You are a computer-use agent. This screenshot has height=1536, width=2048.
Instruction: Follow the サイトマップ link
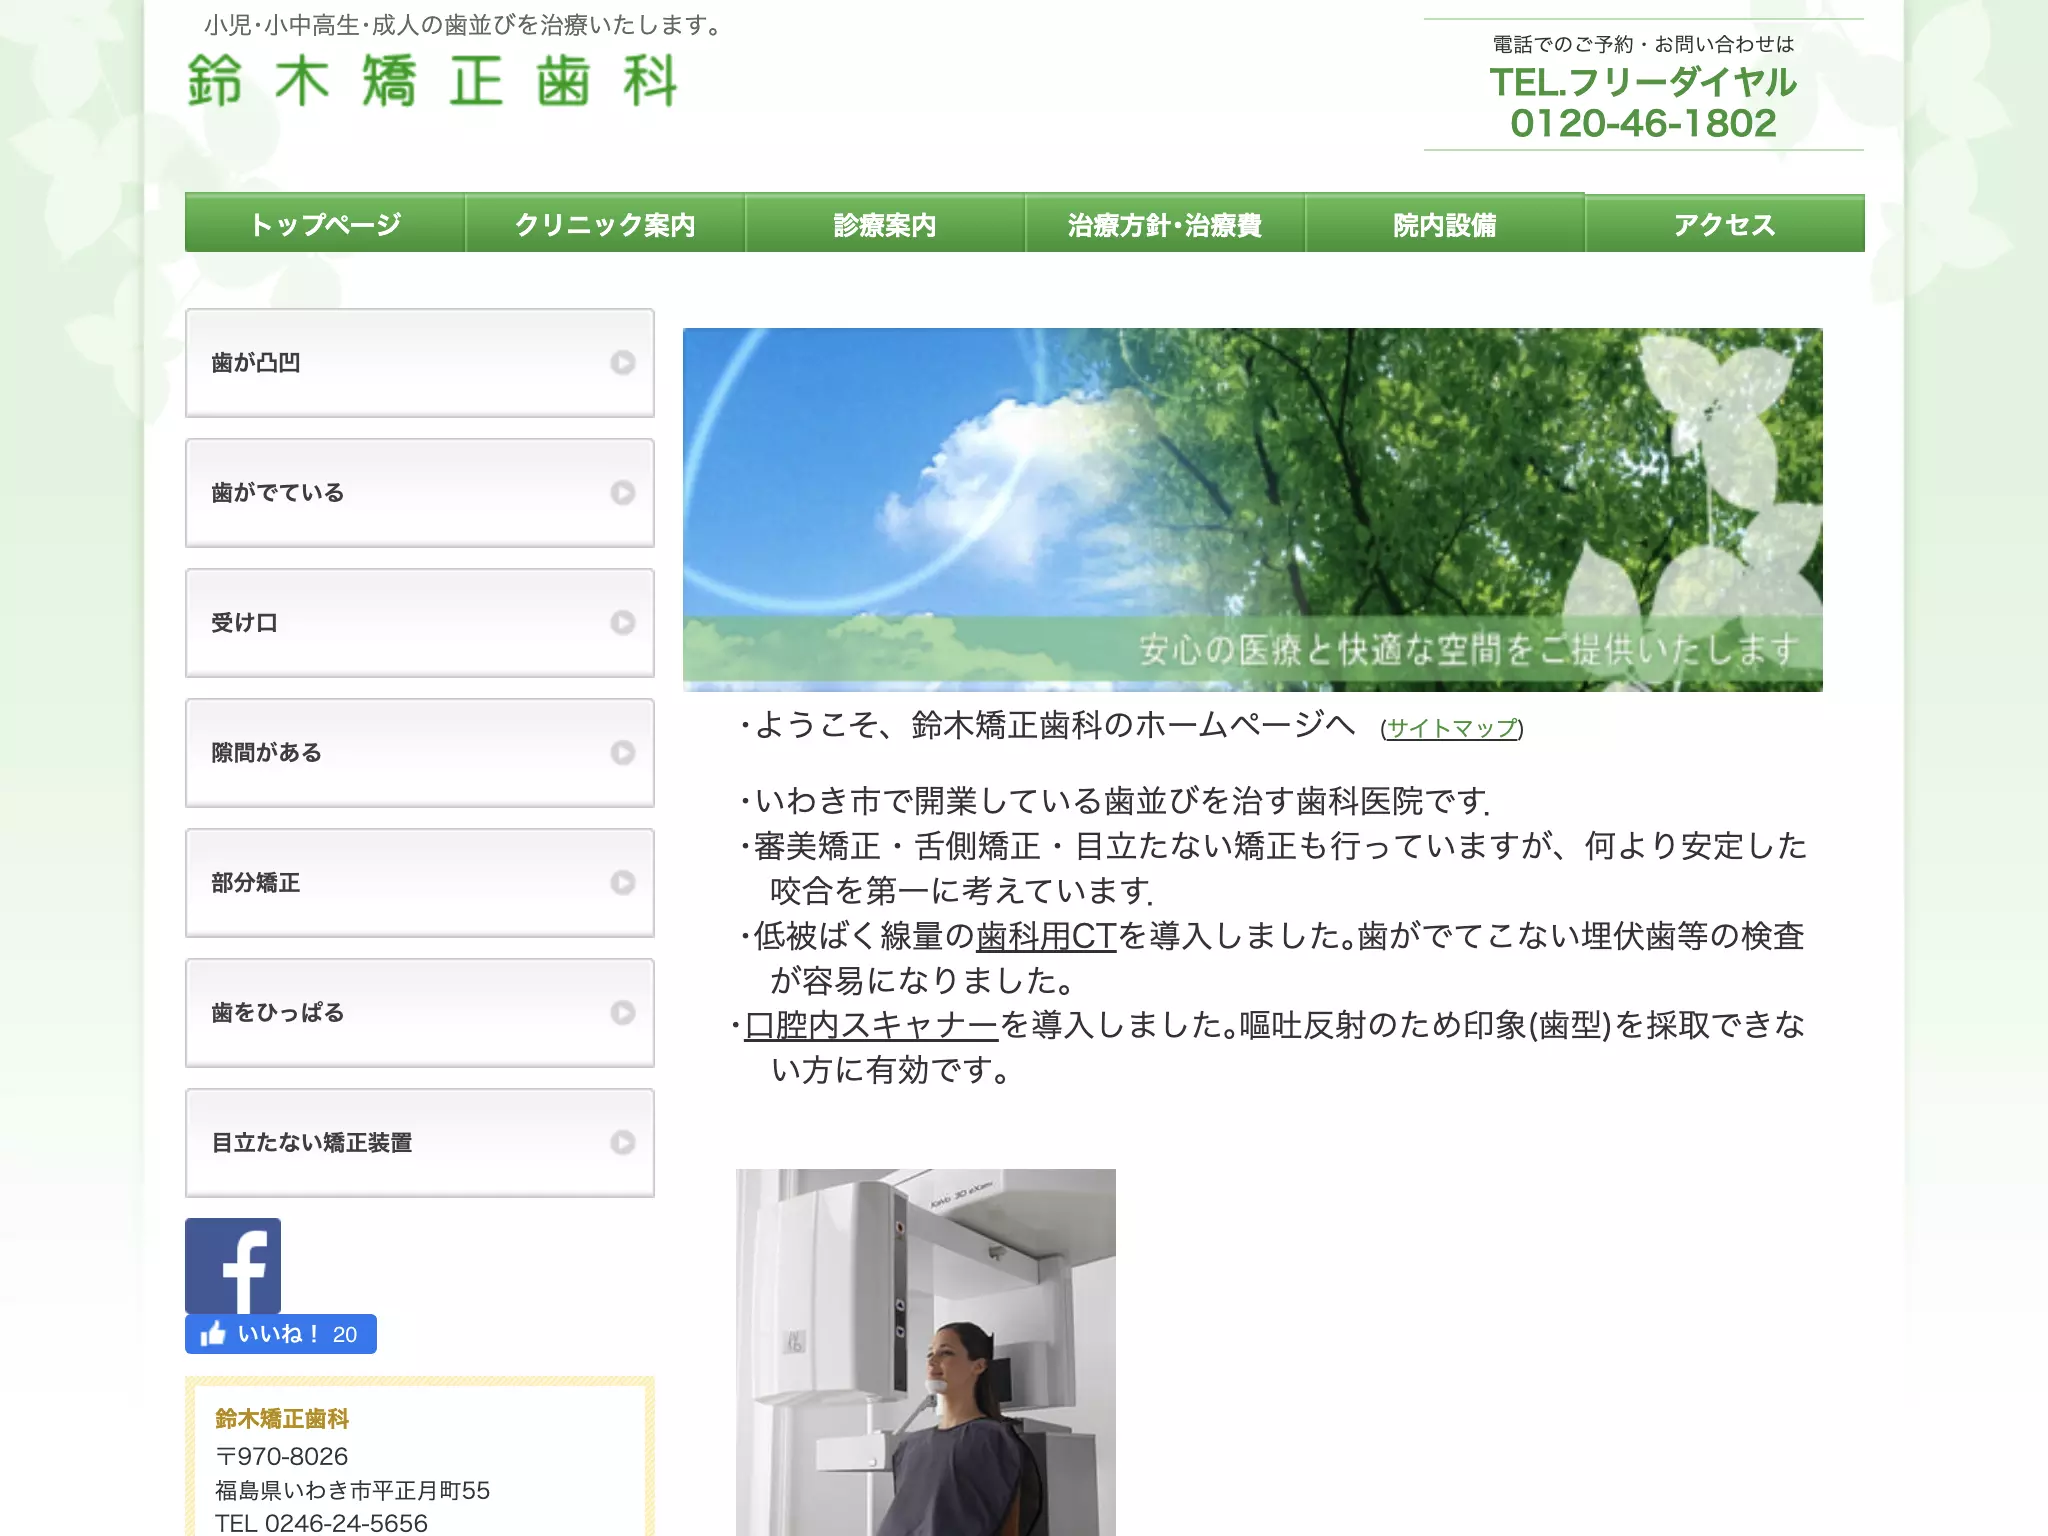point(1452,728)
